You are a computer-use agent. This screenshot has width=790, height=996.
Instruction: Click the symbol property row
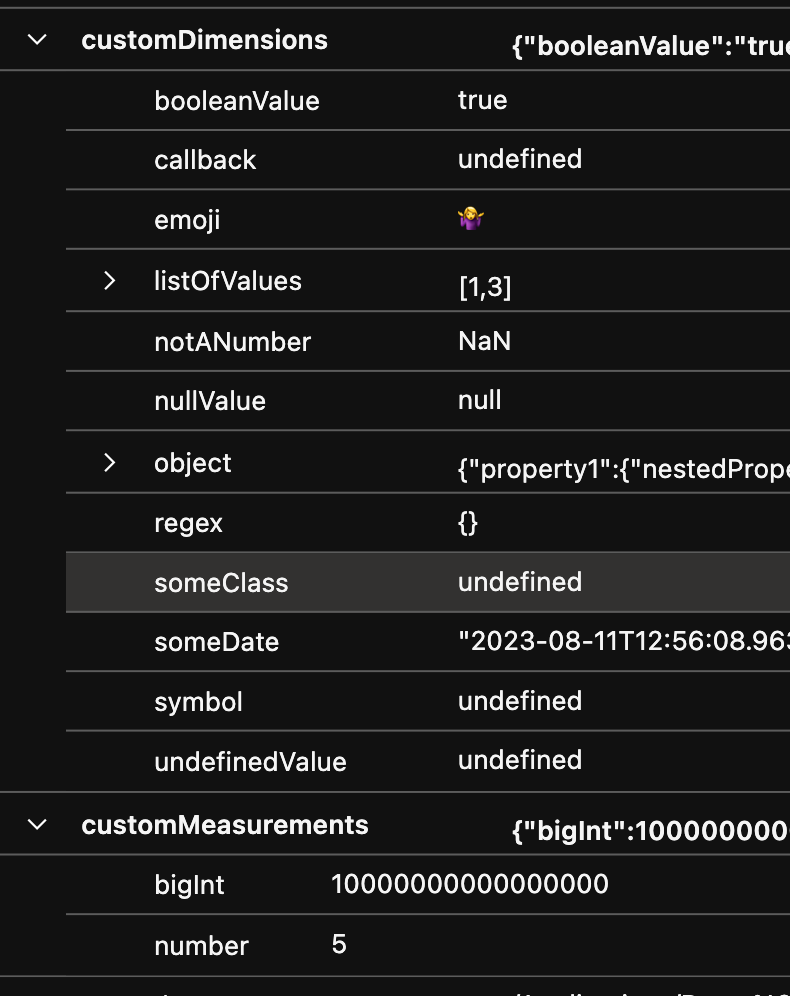(x=198, y=701)
